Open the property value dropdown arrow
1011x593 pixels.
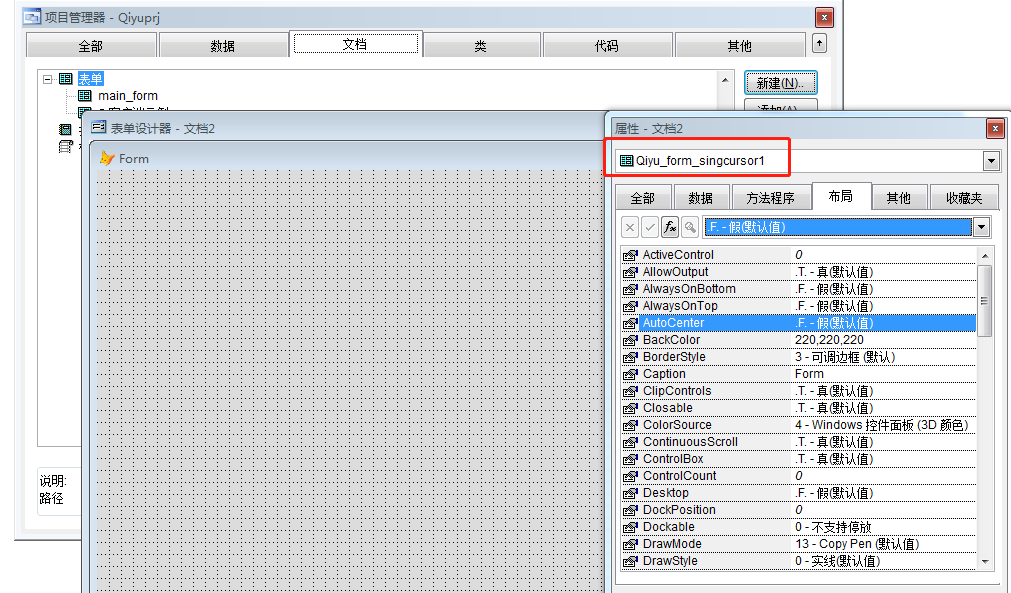(x=981, y=227)
